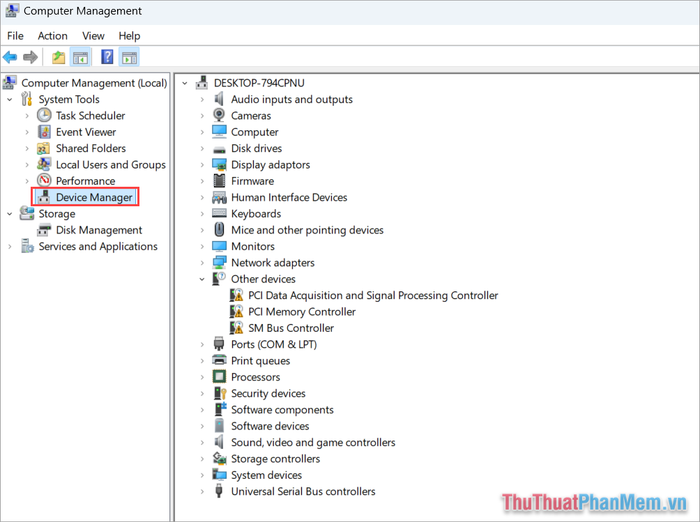700x522 pixels.
Task: Select PCI Data Acquisition and Signal Processing Controller
Action: (373, 295)
